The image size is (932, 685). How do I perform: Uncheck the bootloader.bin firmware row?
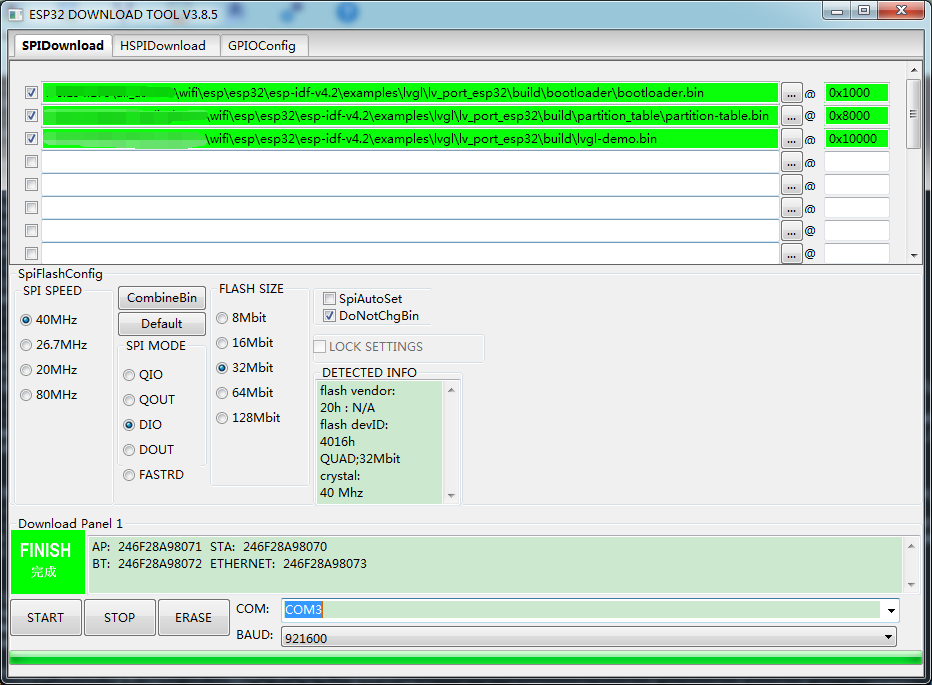pyautogui.click(x=31, y=92)
